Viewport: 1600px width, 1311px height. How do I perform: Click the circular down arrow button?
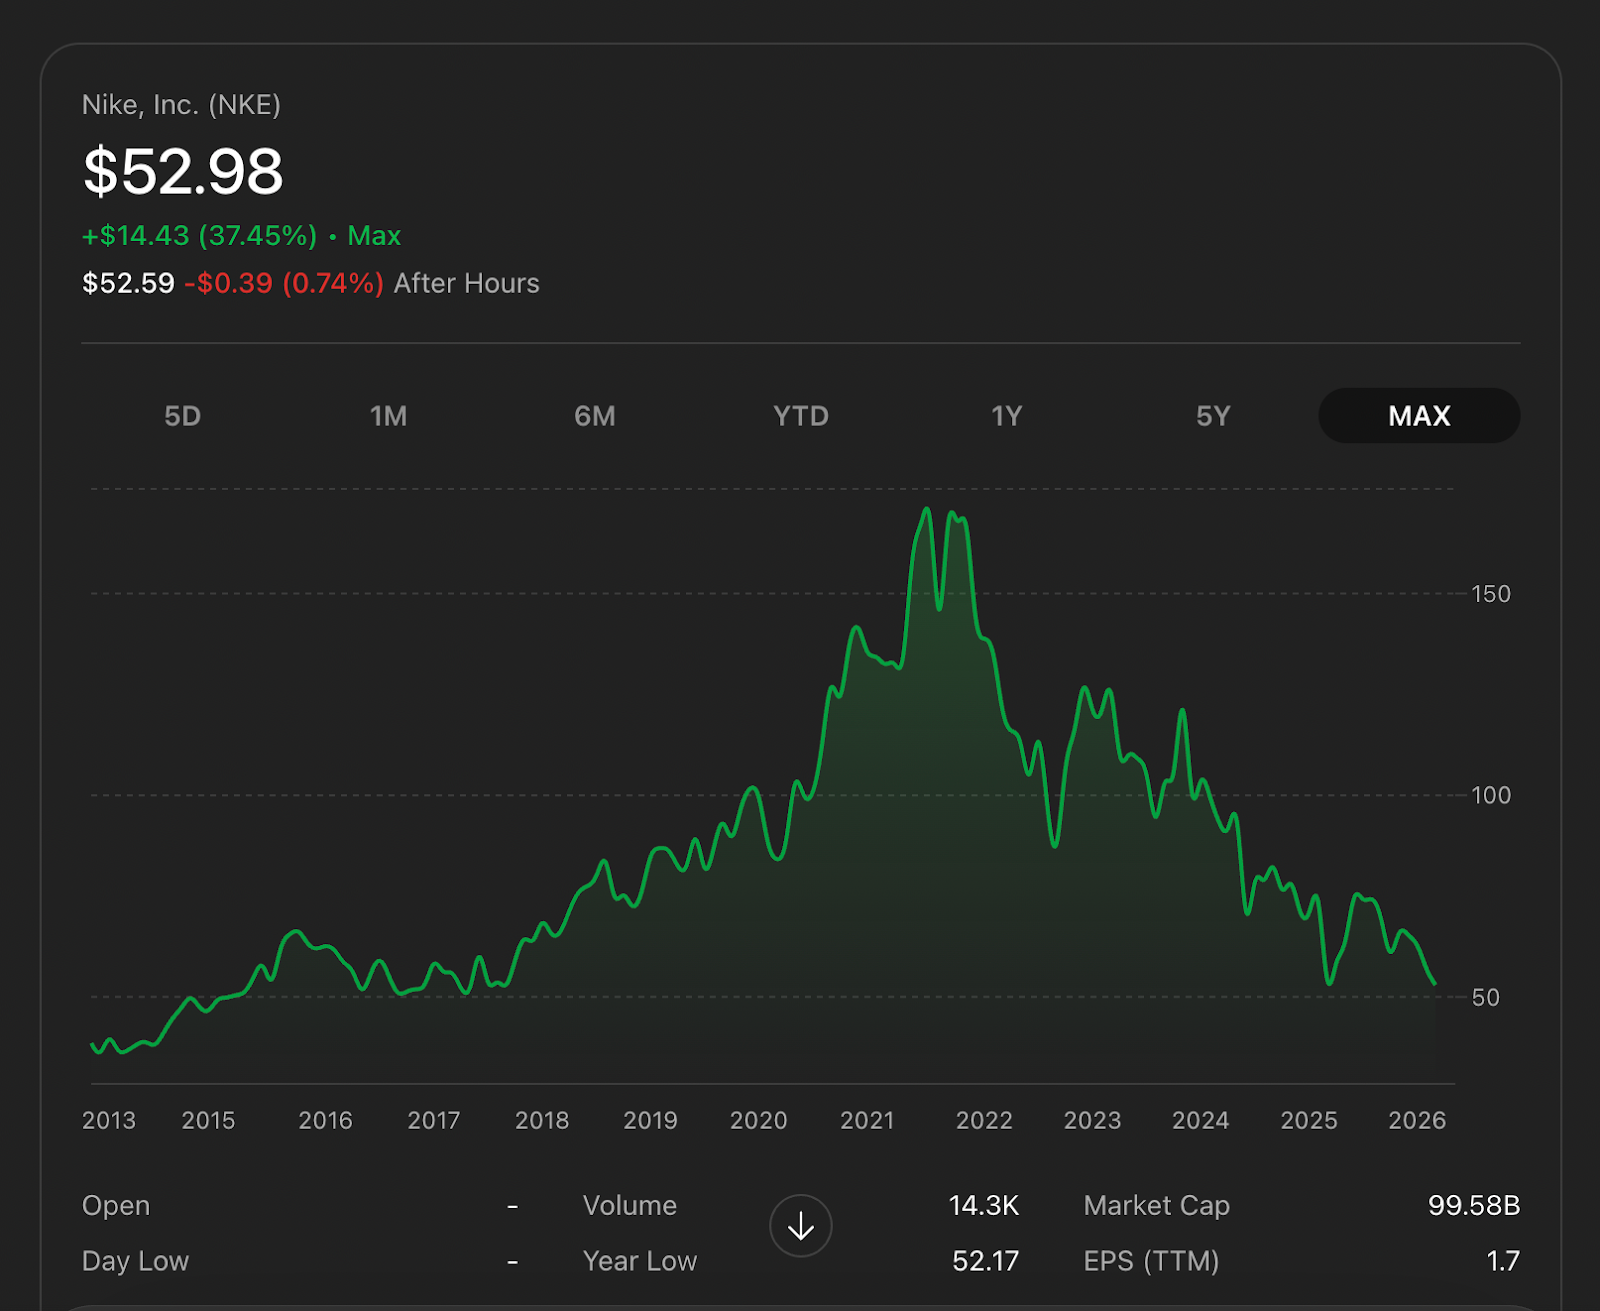801,1226
